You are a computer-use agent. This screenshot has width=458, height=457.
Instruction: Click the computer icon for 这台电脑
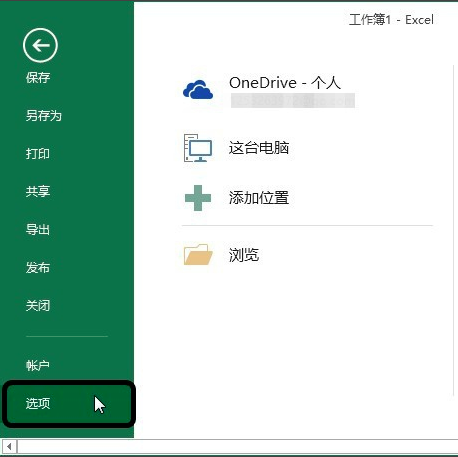tap(198, 148)
